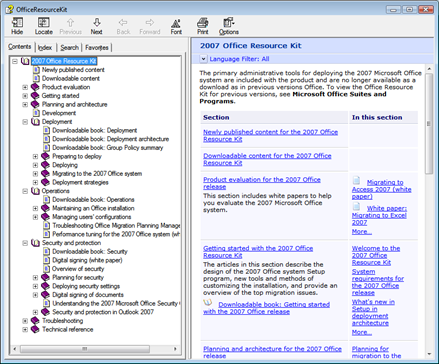Click the book icon beside 2007 Office Resource Kit
The height and width of the screenshot is (364, 439).
pyautogui.click(x=25, y=61)
